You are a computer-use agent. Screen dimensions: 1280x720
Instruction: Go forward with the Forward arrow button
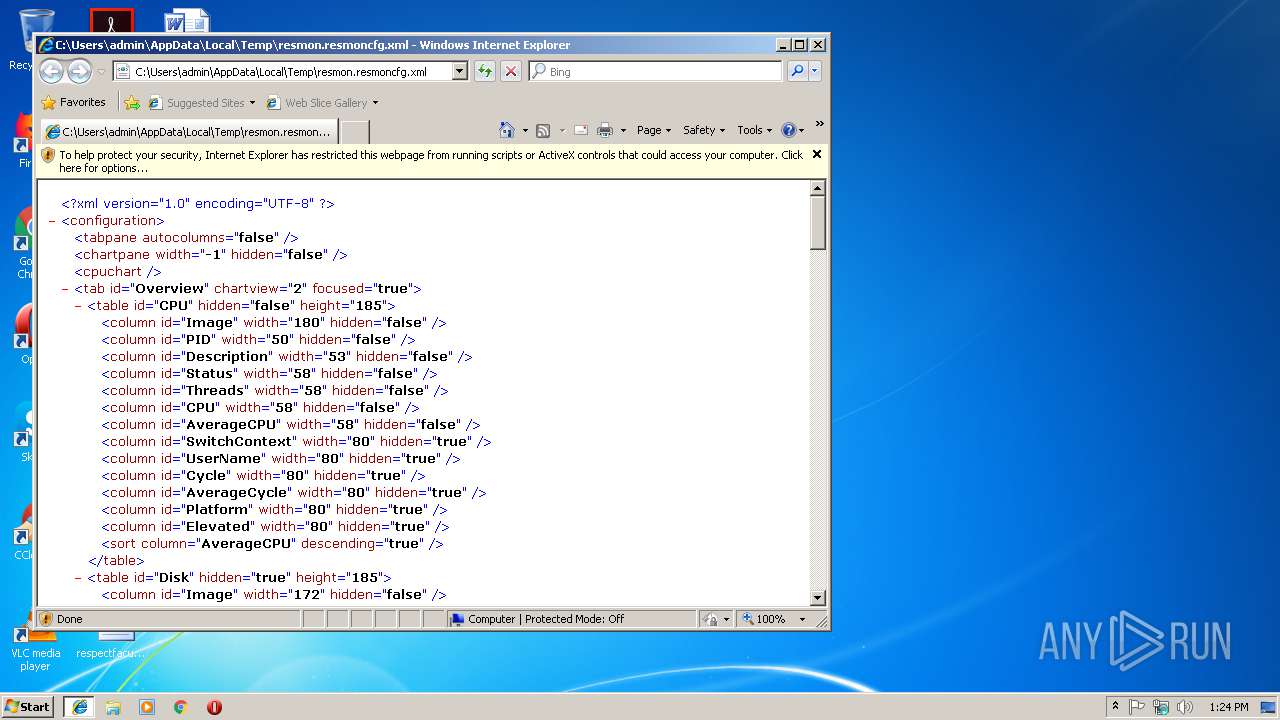tap(80, 71)
